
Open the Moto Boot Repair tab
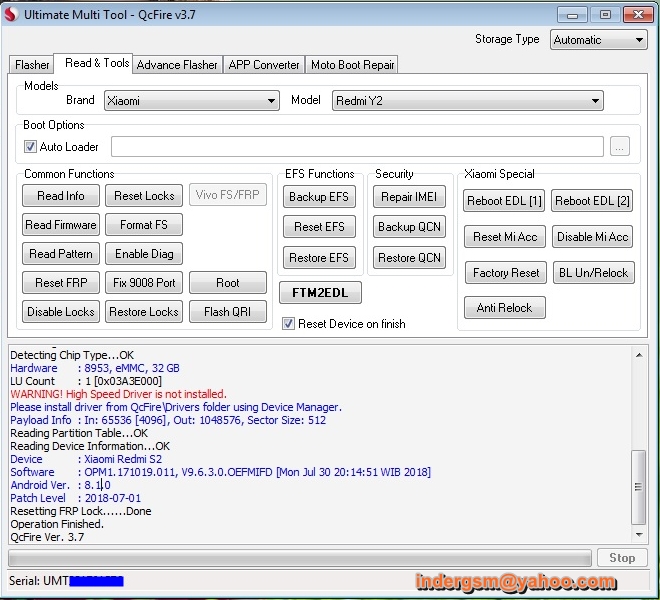(352, 65)
